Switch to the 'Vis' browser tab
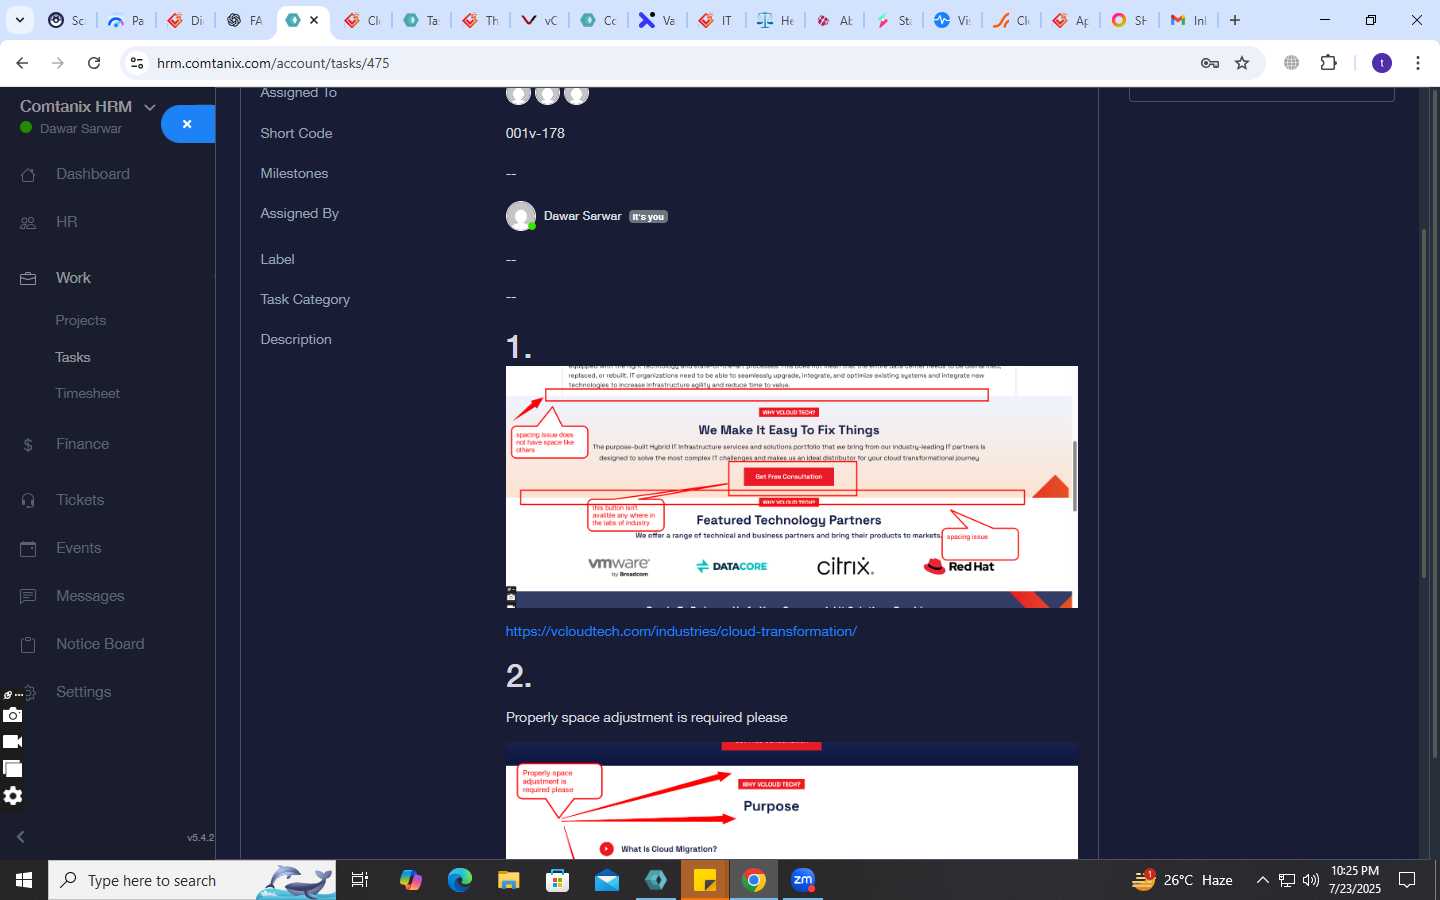 point(952,20)
